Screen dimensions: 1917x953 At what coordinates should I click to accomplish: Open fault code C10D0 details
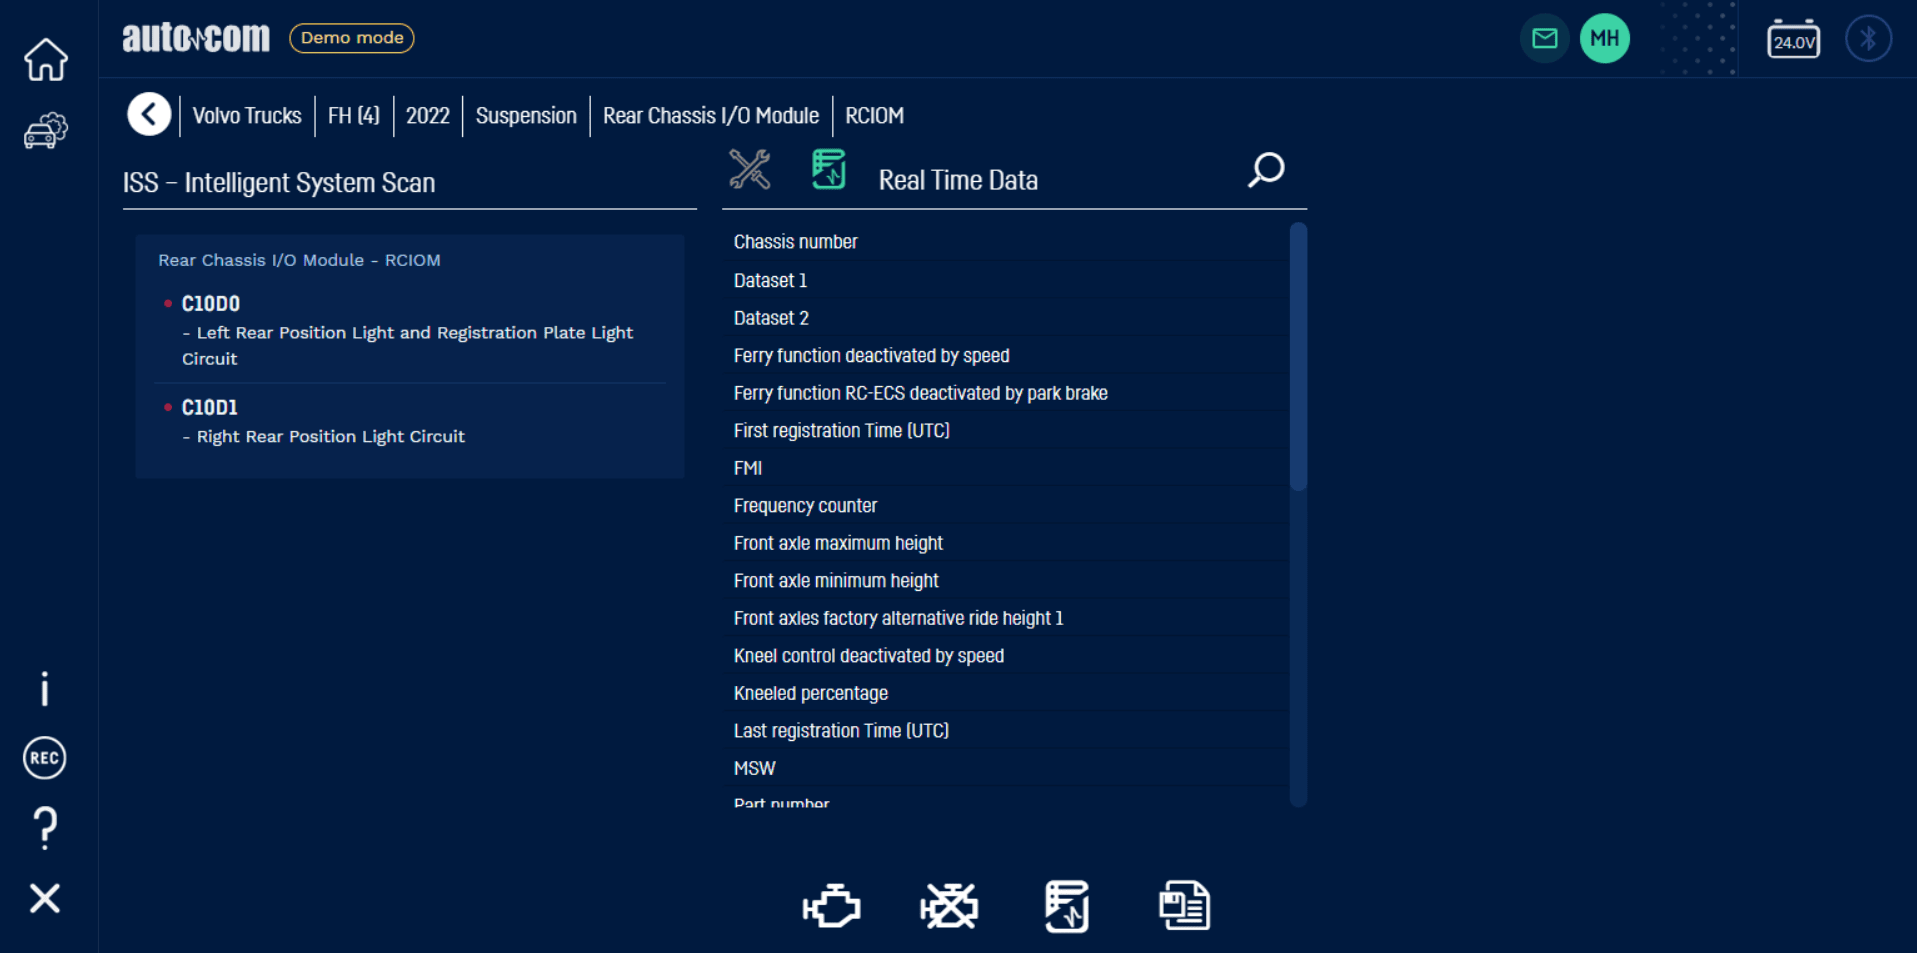point(211,304)
